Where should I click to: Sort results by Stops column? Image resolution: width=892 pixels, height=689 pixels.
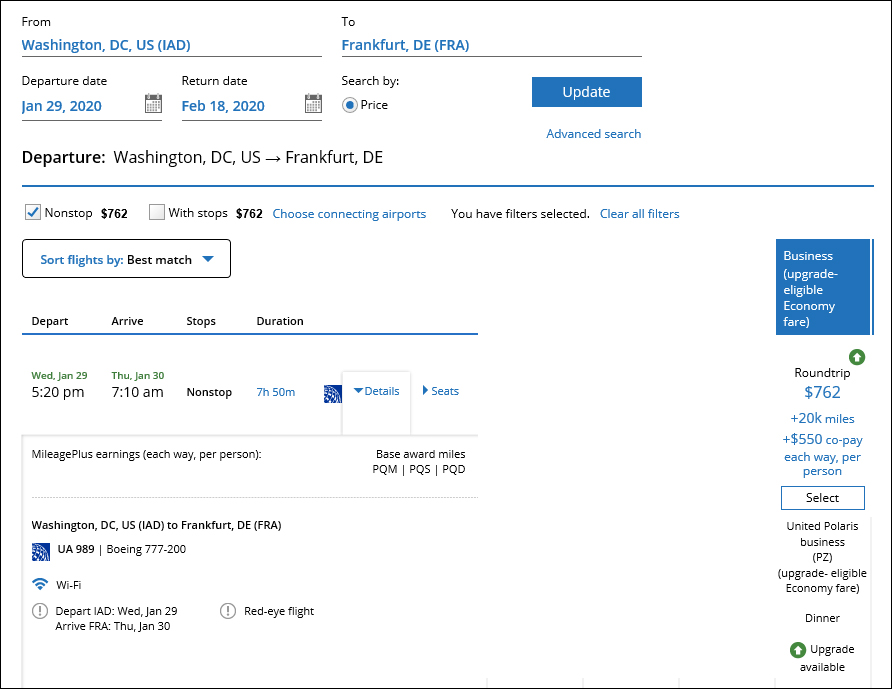[201, 321]
